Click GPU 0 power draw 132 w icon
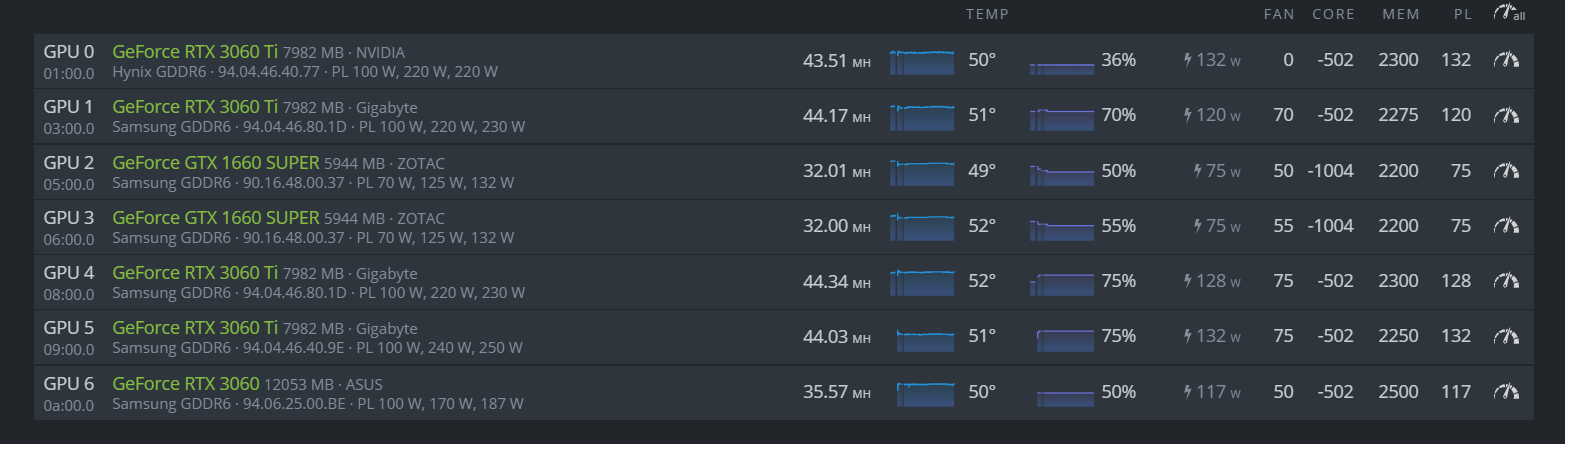 (1188, 60)
